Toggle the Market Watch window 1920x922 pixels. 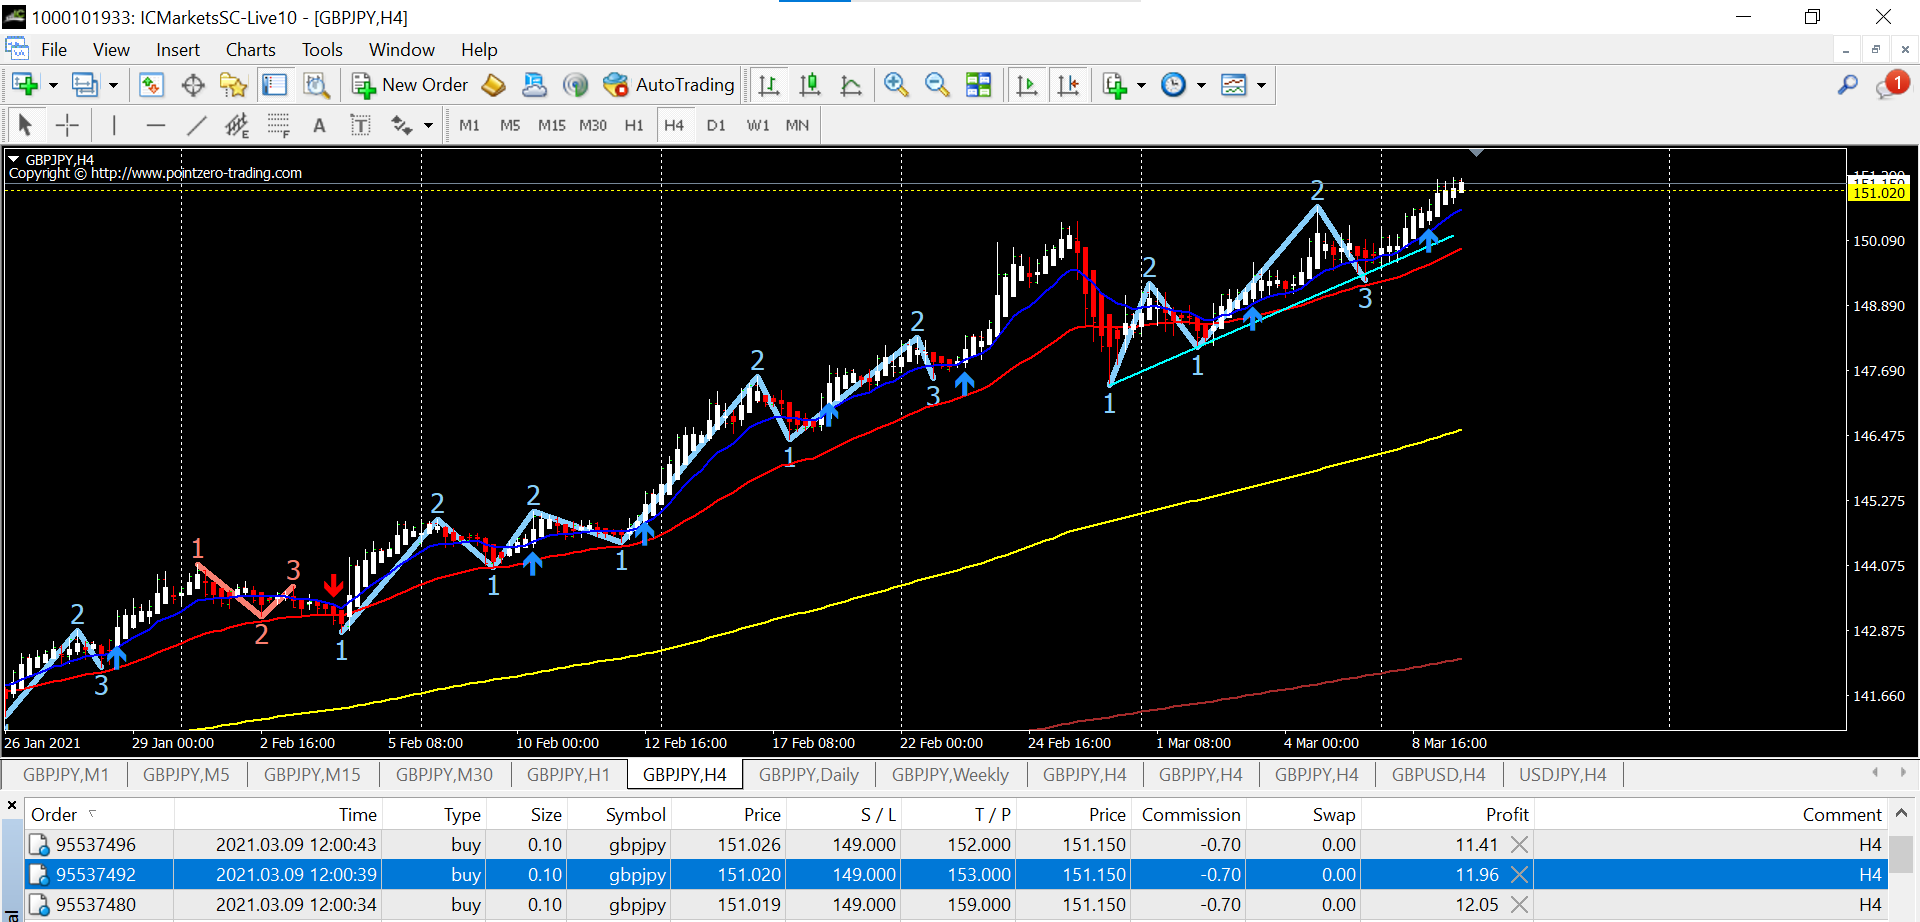(151, 85)
